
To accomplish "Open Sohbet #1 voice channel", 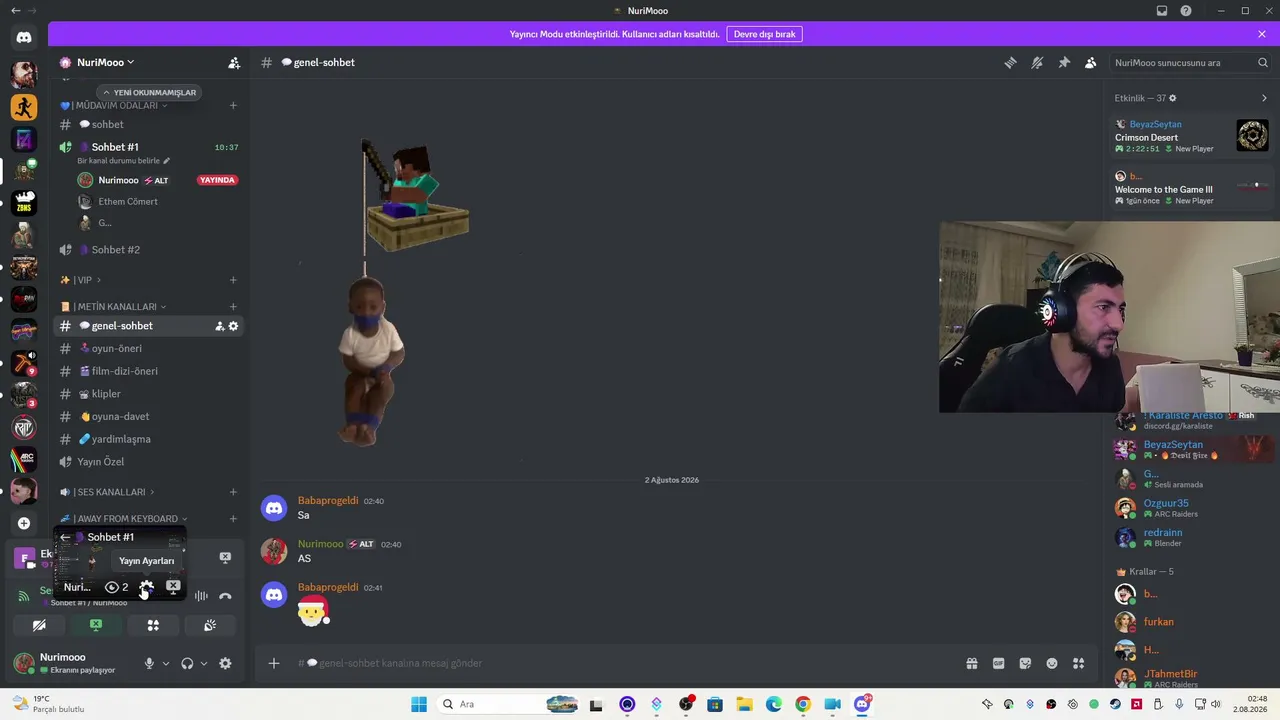I will pyautogui.click(x=148, y=147).
